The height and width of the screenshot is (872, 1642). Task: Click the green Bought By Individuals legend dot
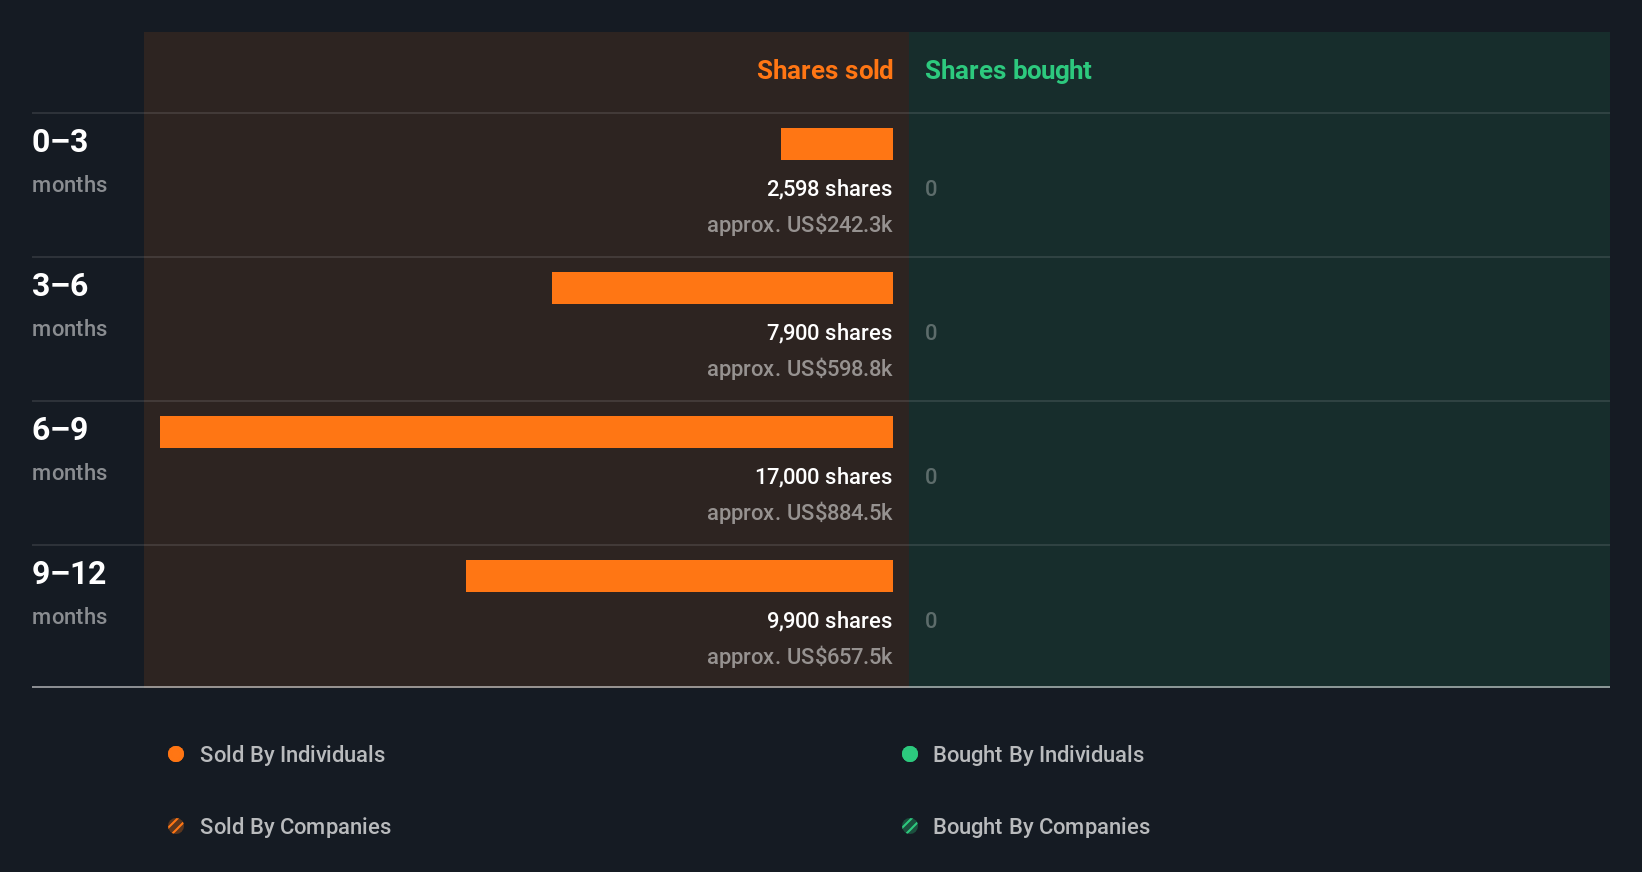910,754
